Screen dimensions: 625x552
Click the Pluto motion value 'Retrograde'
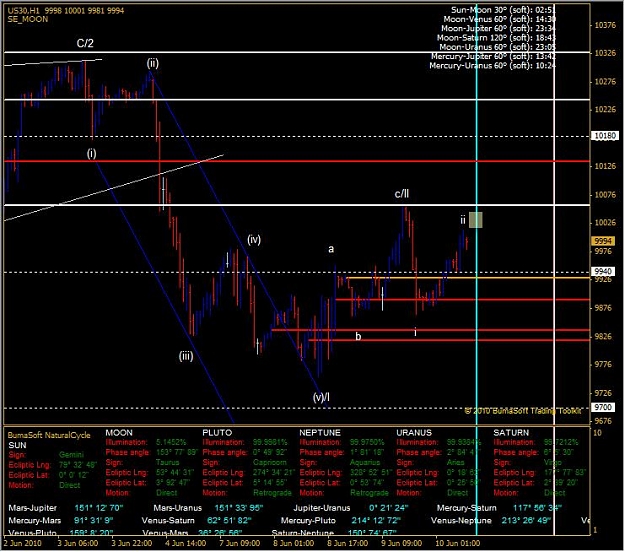coord(273,493)
